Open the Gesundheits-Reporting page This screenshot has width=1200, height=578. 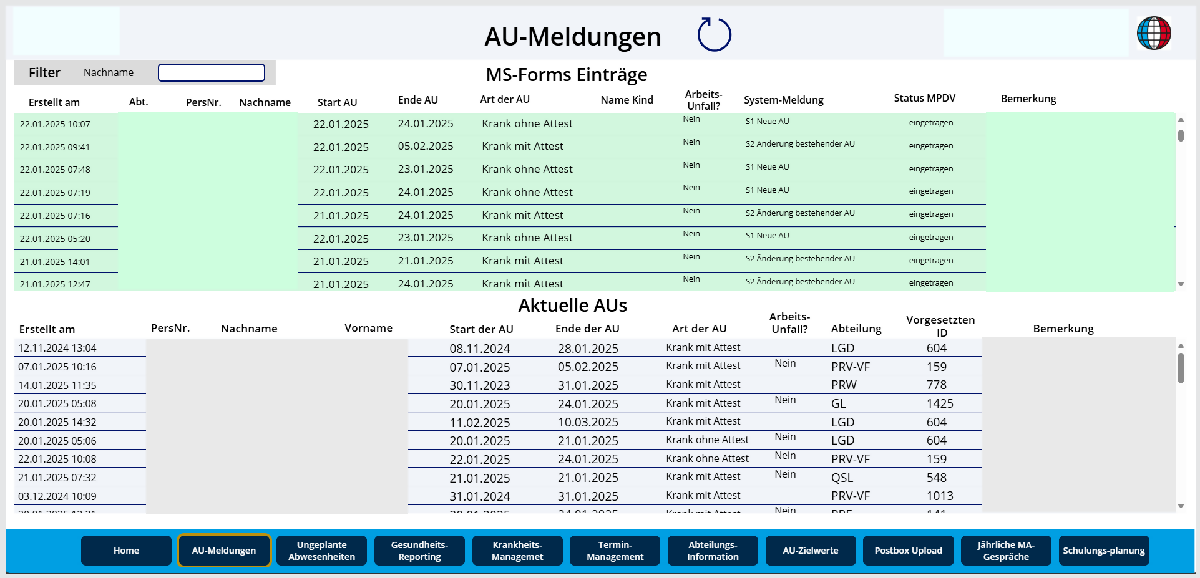tap(419, 550)
